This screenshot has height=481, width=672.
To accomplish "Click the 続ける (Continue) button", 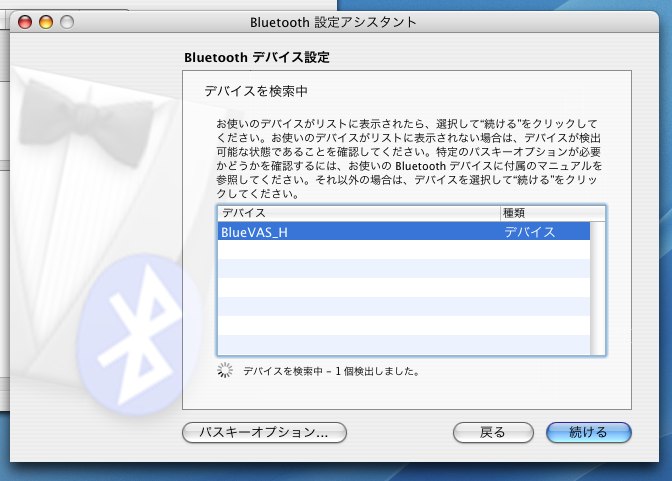I will [588, 432].
